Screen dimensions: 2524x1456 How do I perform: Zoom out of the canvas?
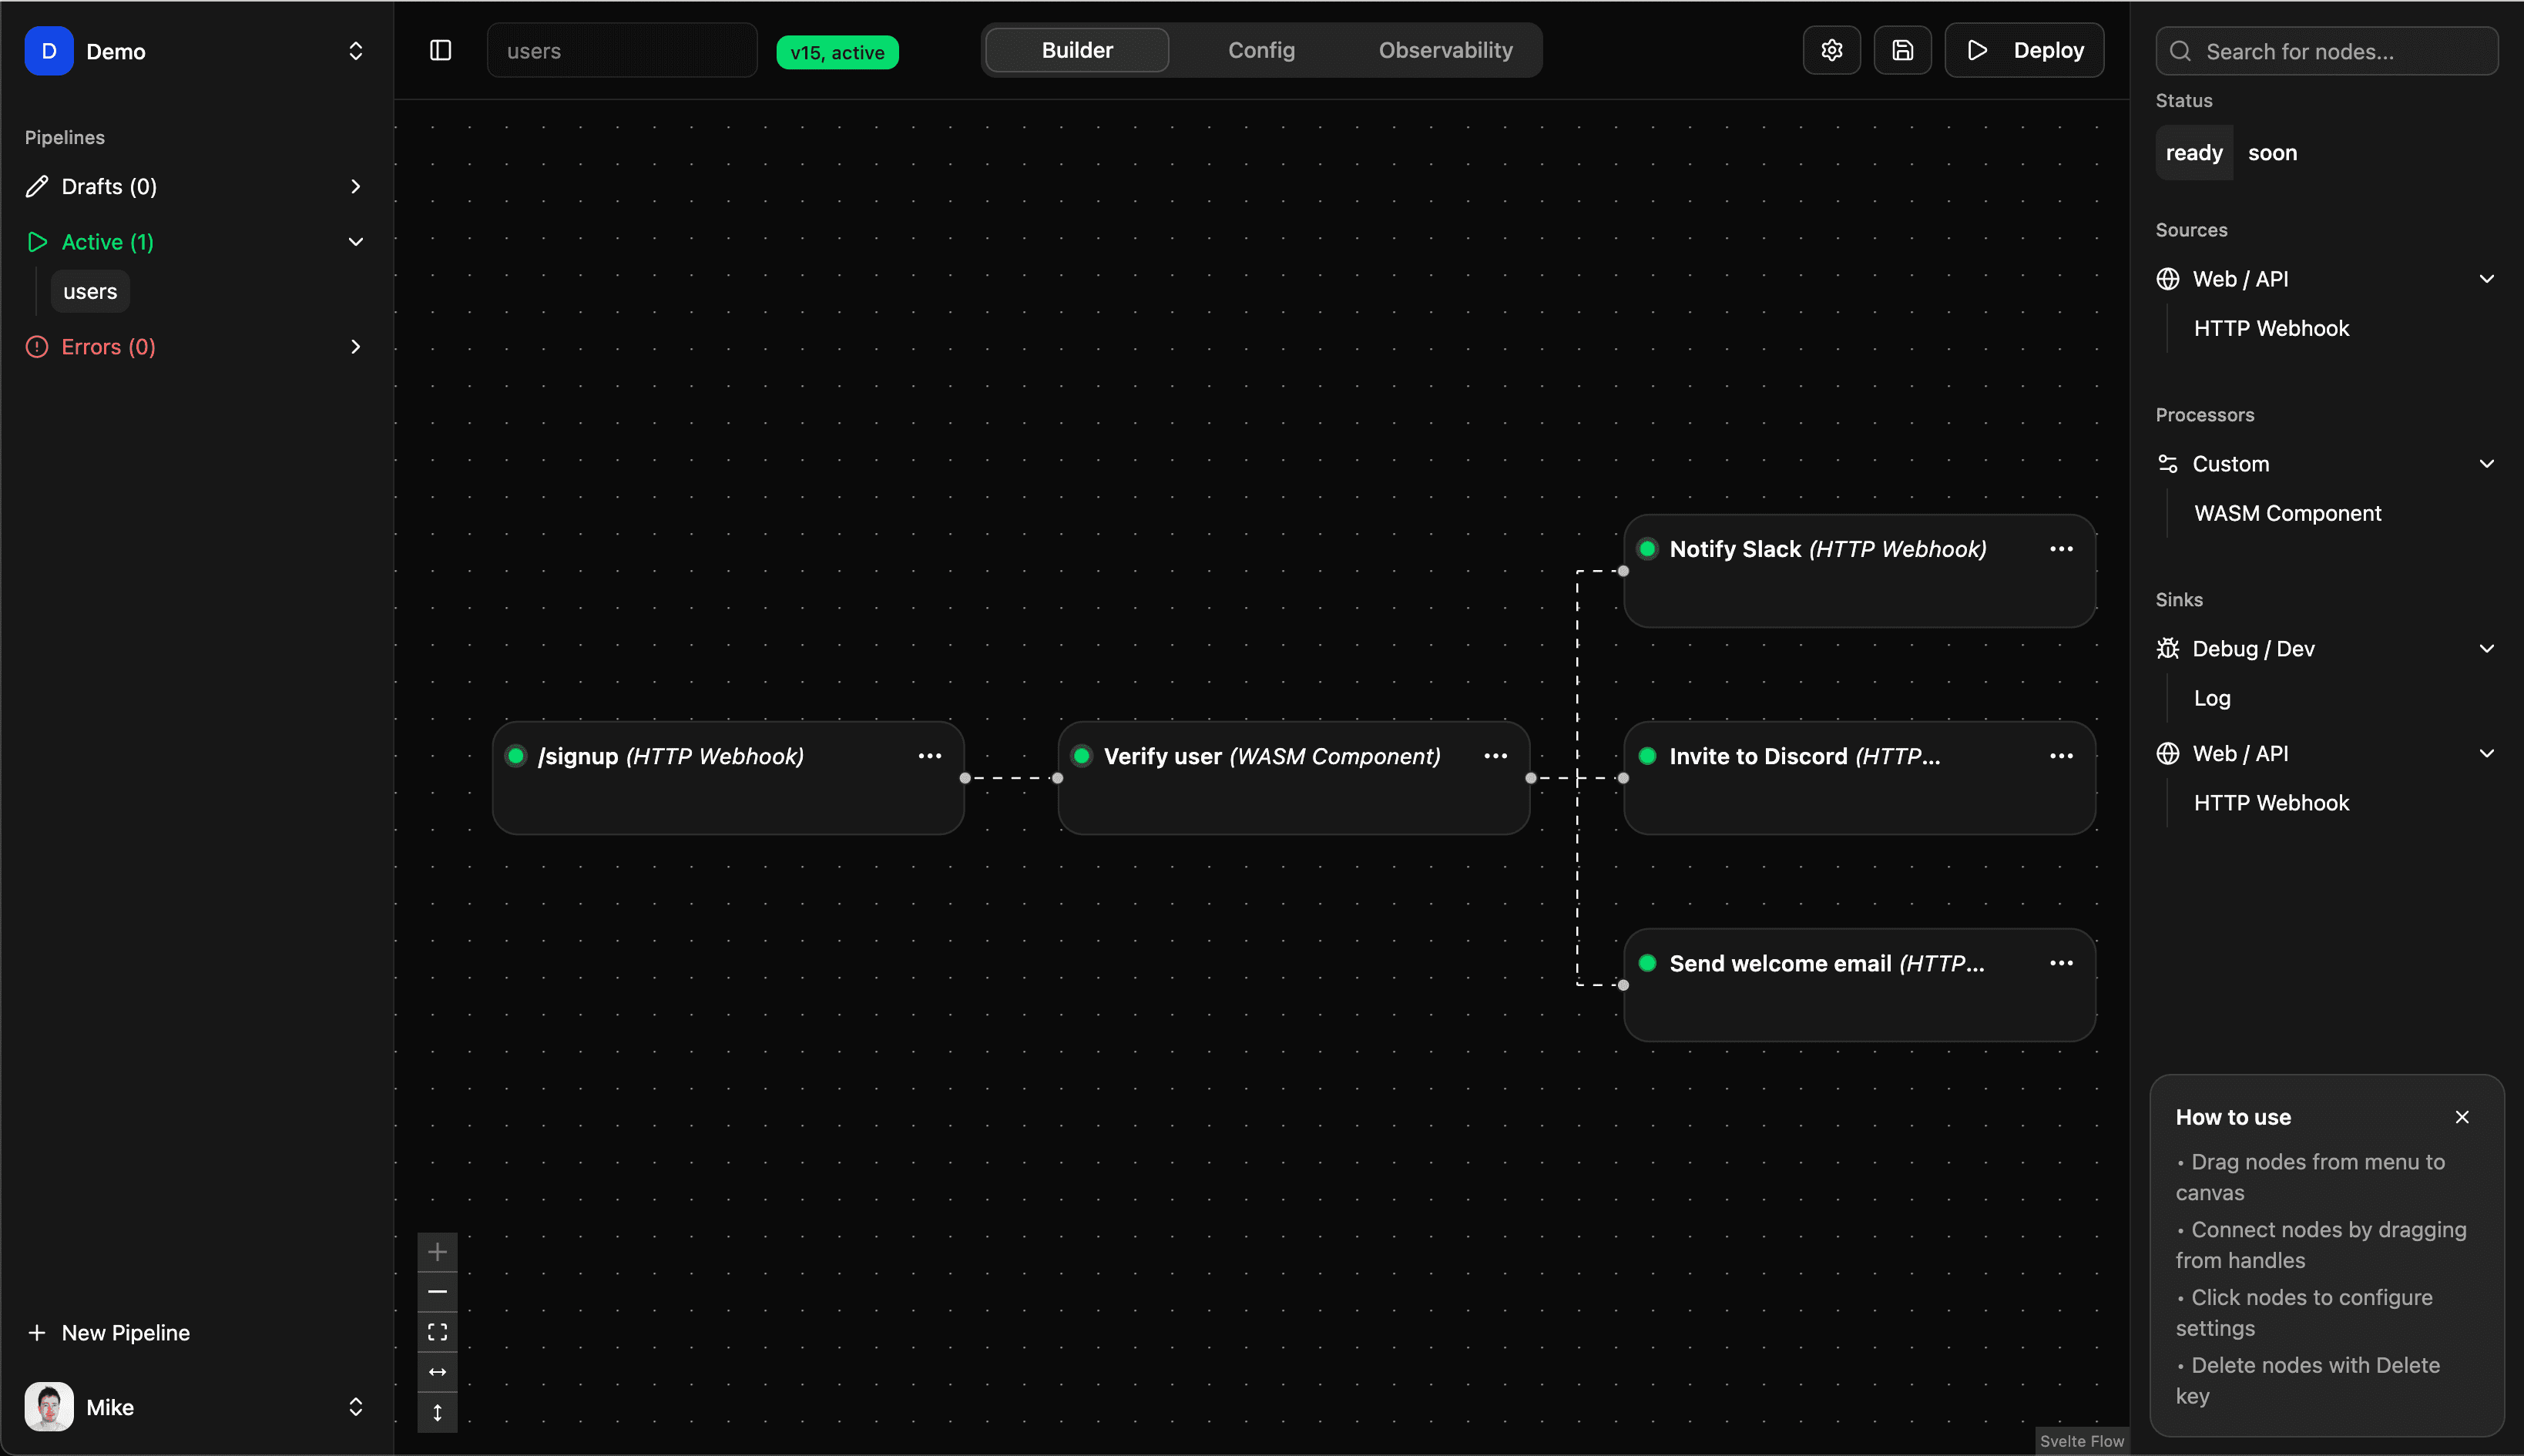[438, 1291]
